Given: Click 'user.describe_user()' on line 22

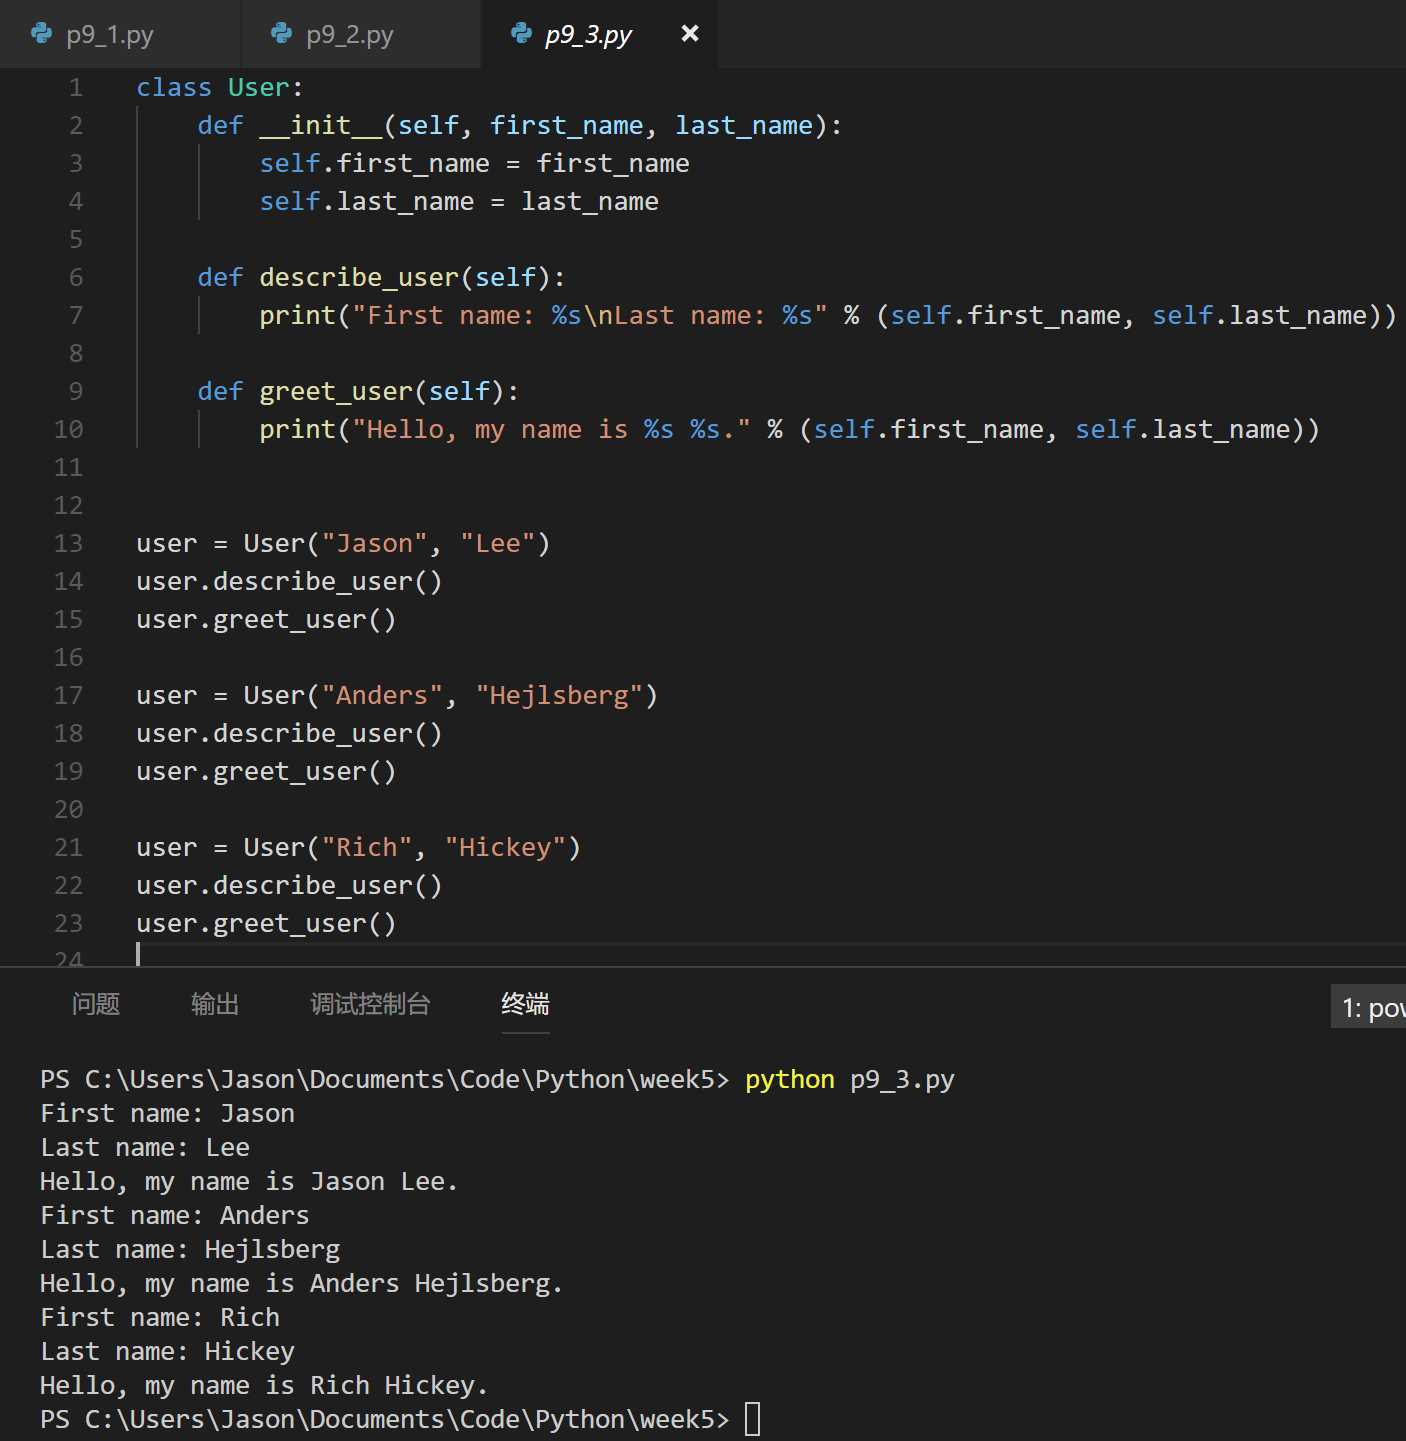Looking at the screenshot, I should (x=289, y=886).
